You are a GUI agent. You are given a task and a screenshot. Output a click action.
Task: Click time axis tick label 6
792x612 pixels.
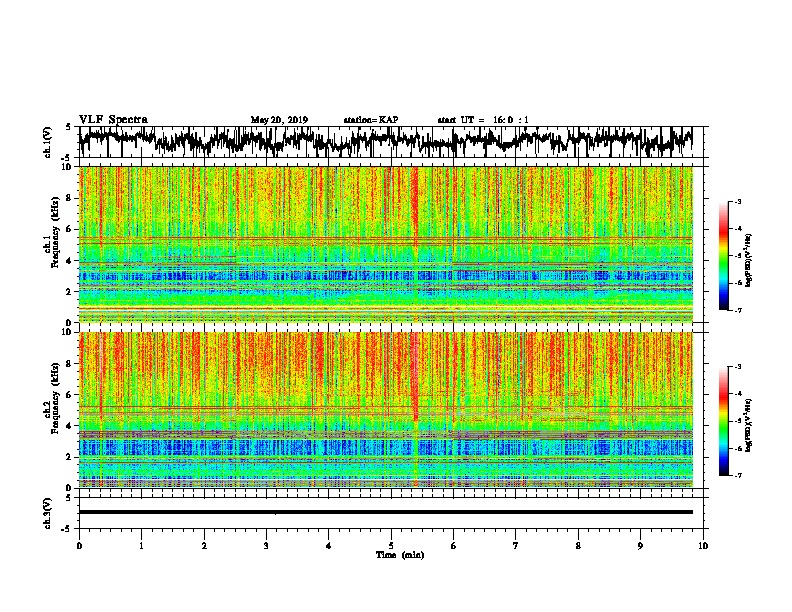pos(454,546)
